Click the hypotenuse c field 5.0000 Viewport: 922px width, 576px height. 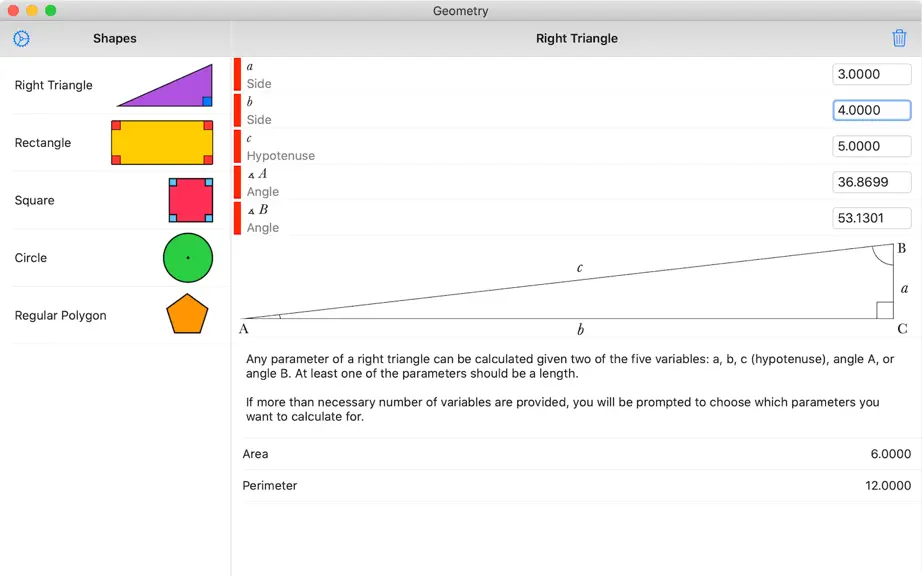(871, 146)
